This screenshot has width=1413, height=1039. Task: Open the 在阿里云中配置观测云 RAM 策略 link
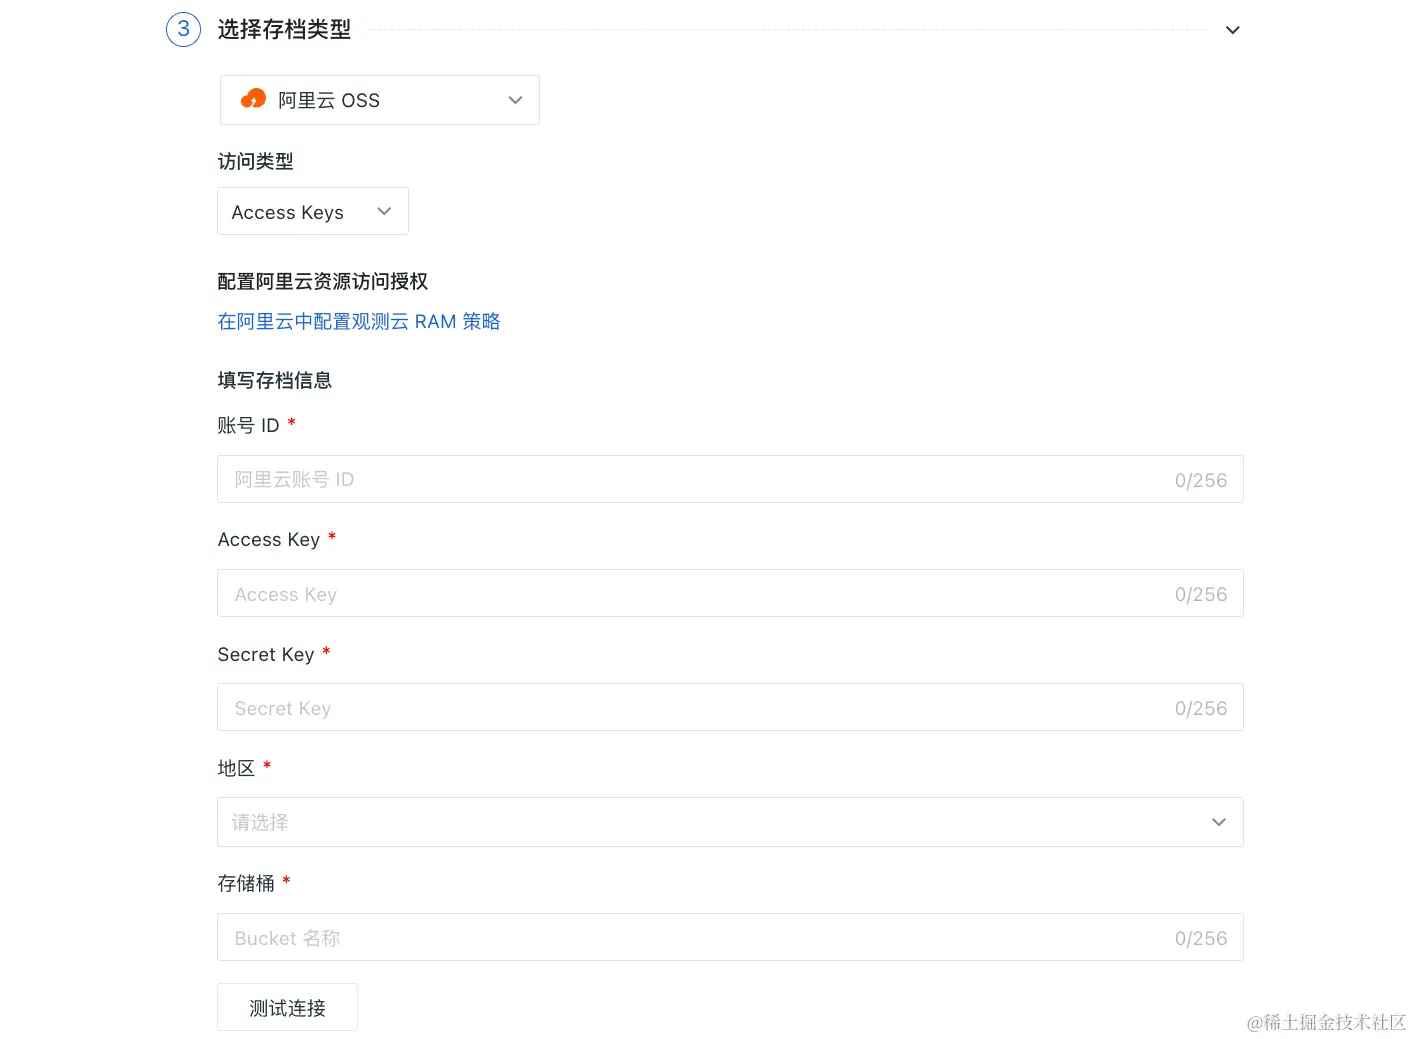point(358,321)
